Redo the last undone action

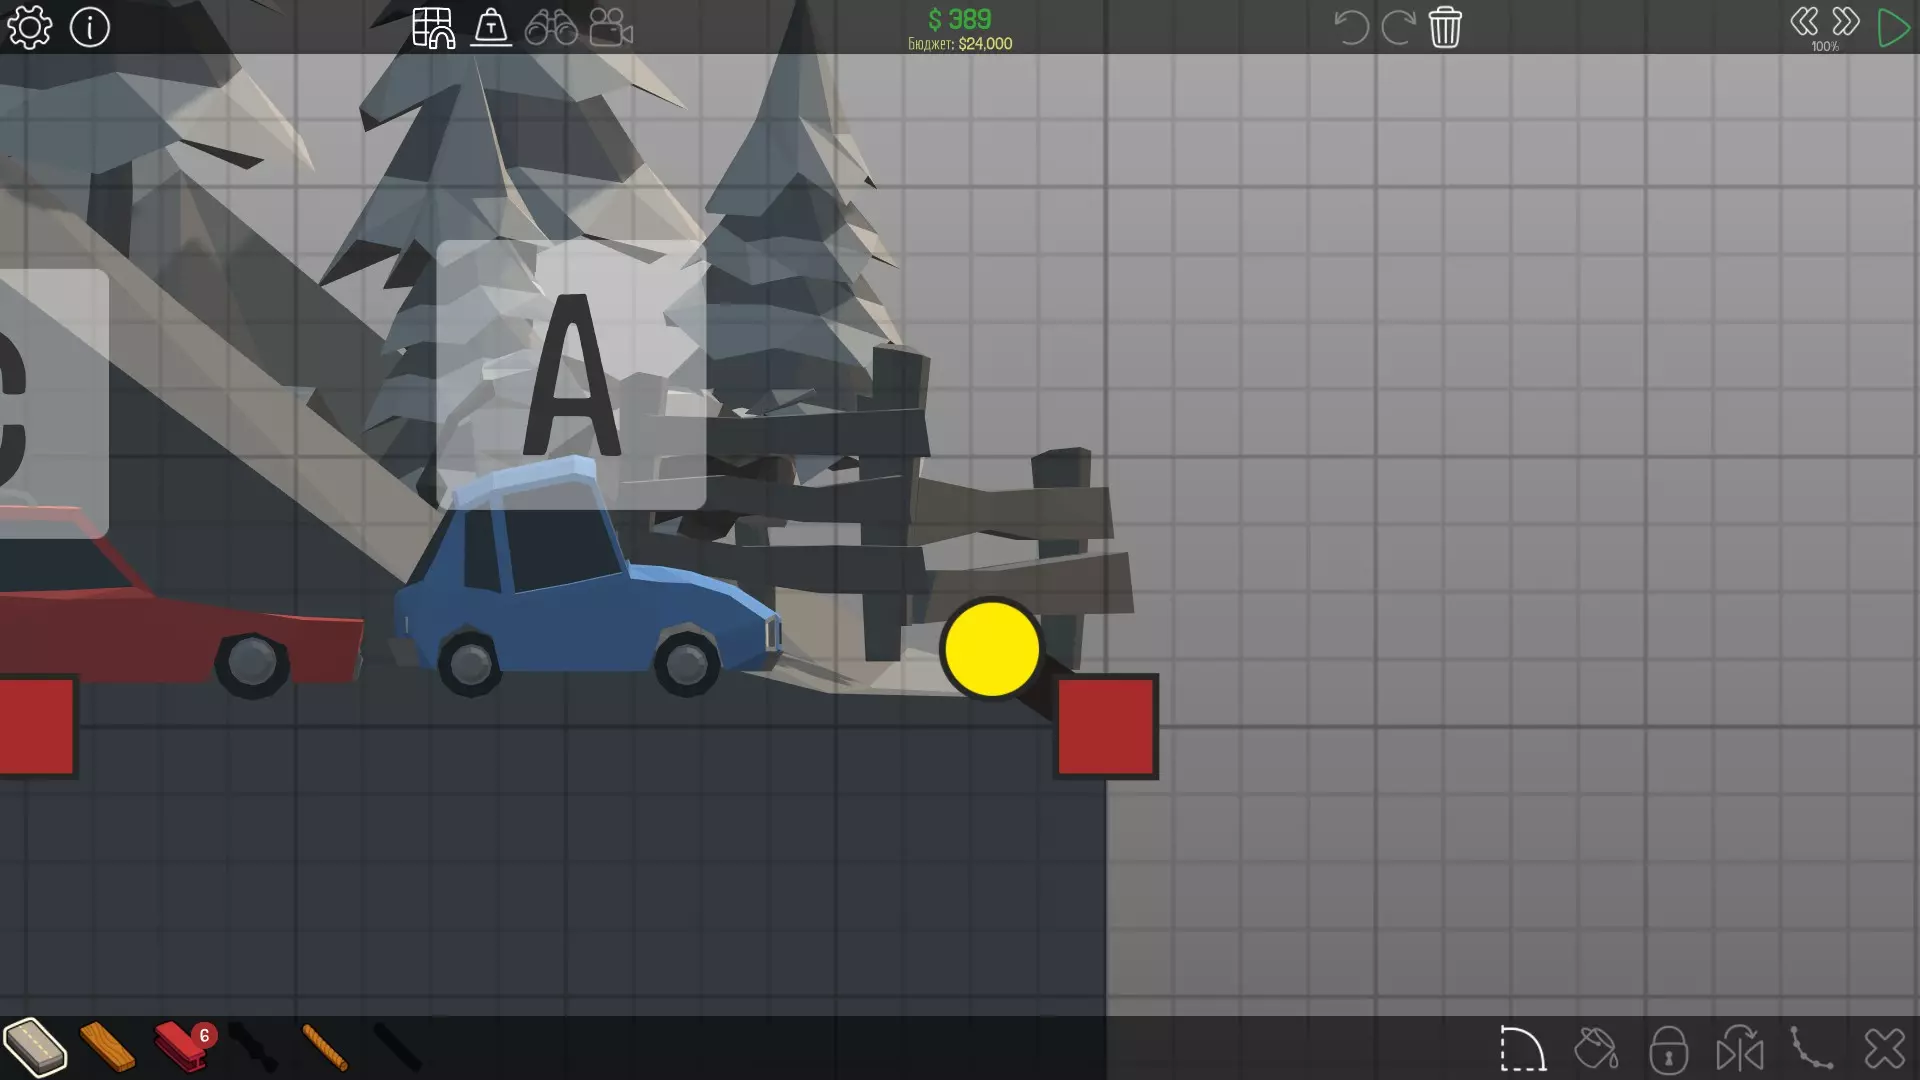[1397, 27]
